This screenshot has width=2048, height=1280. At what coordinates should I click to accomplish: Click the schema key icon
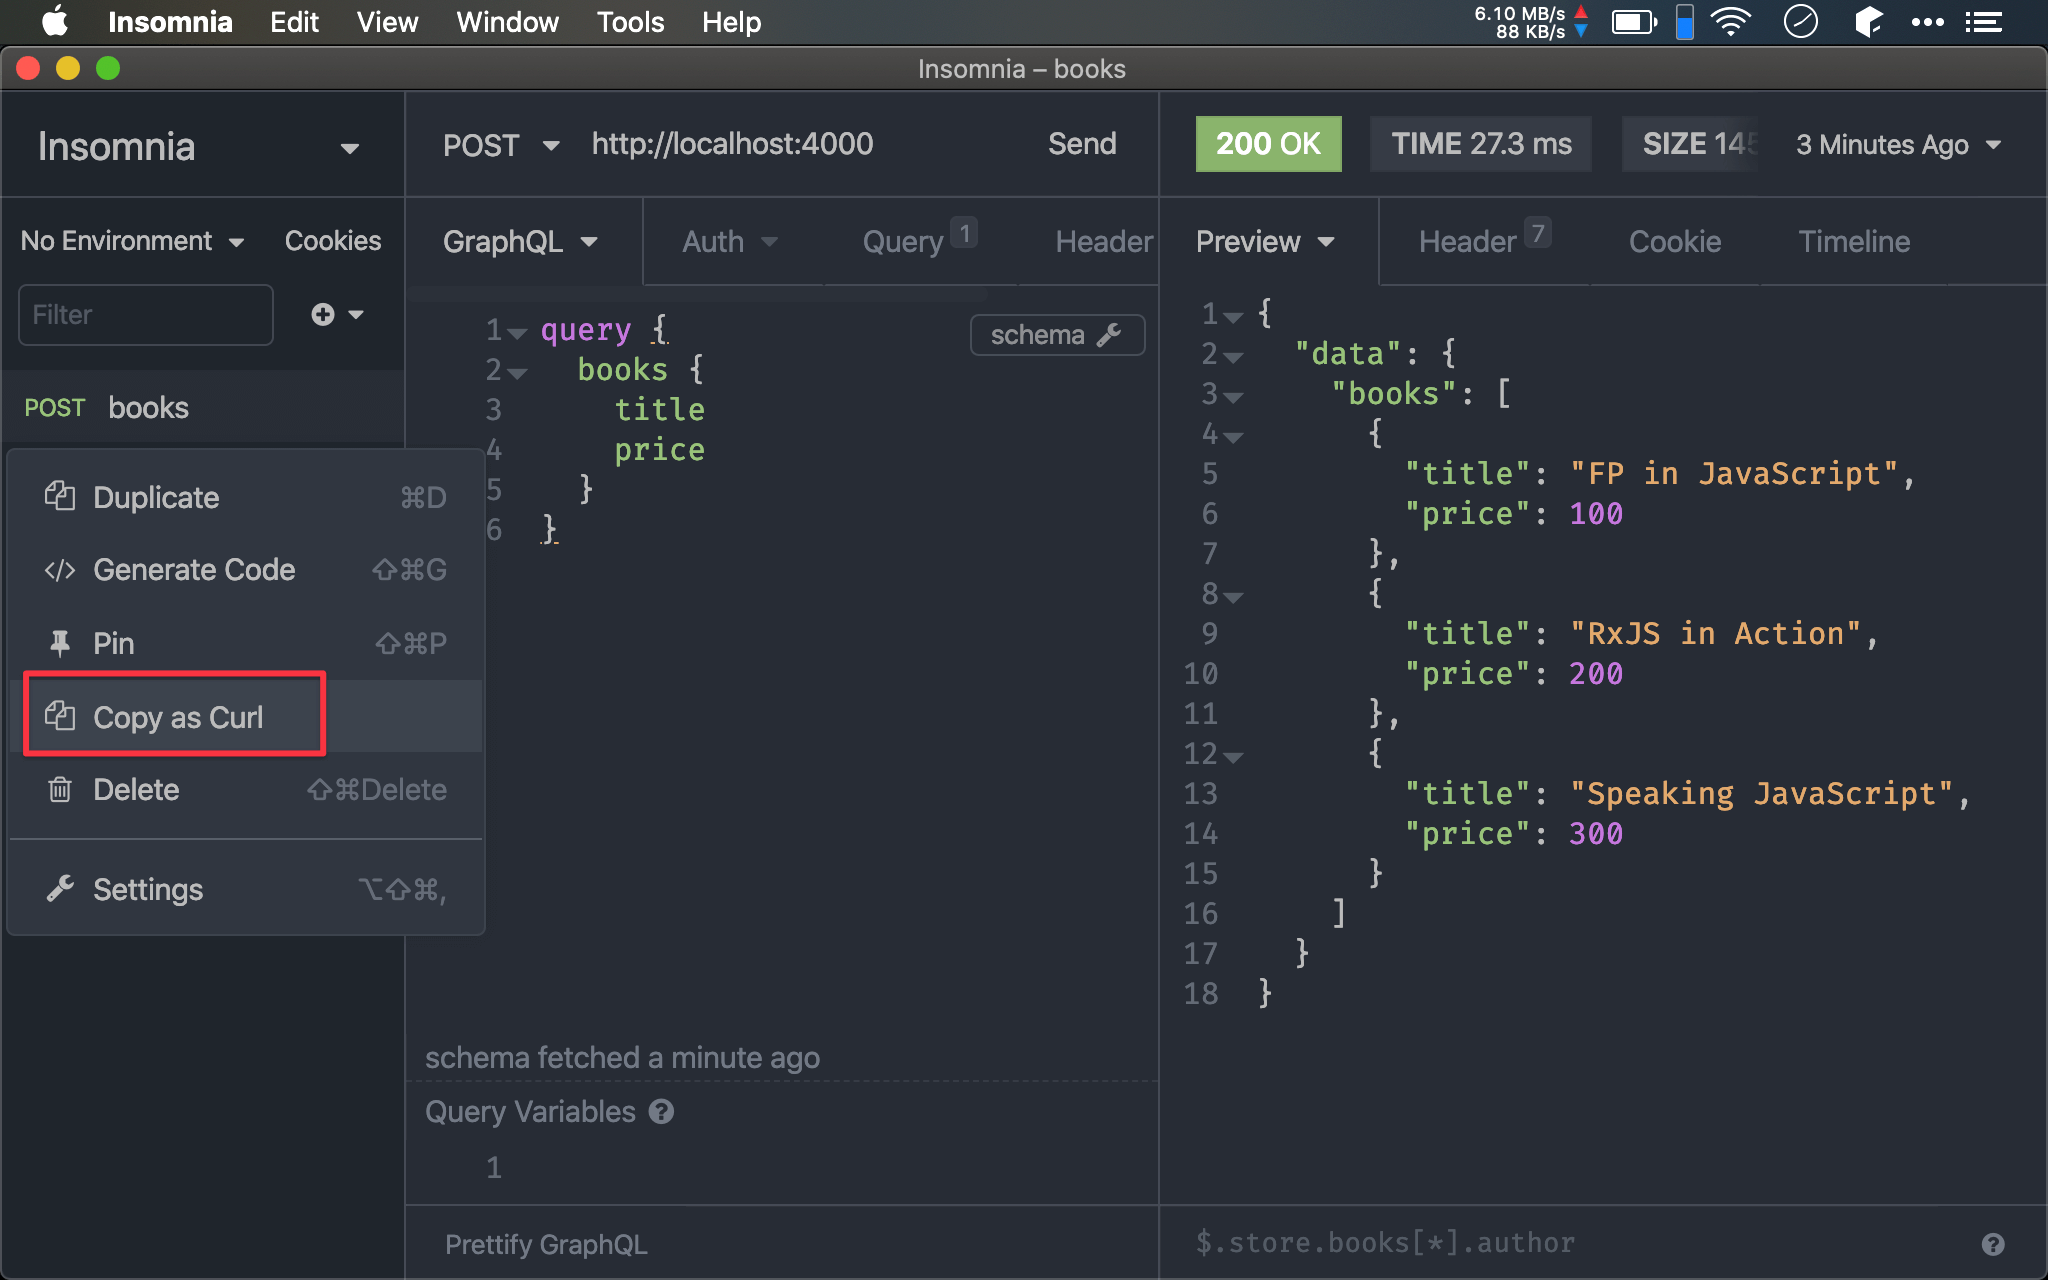(x=1109, y=333)
